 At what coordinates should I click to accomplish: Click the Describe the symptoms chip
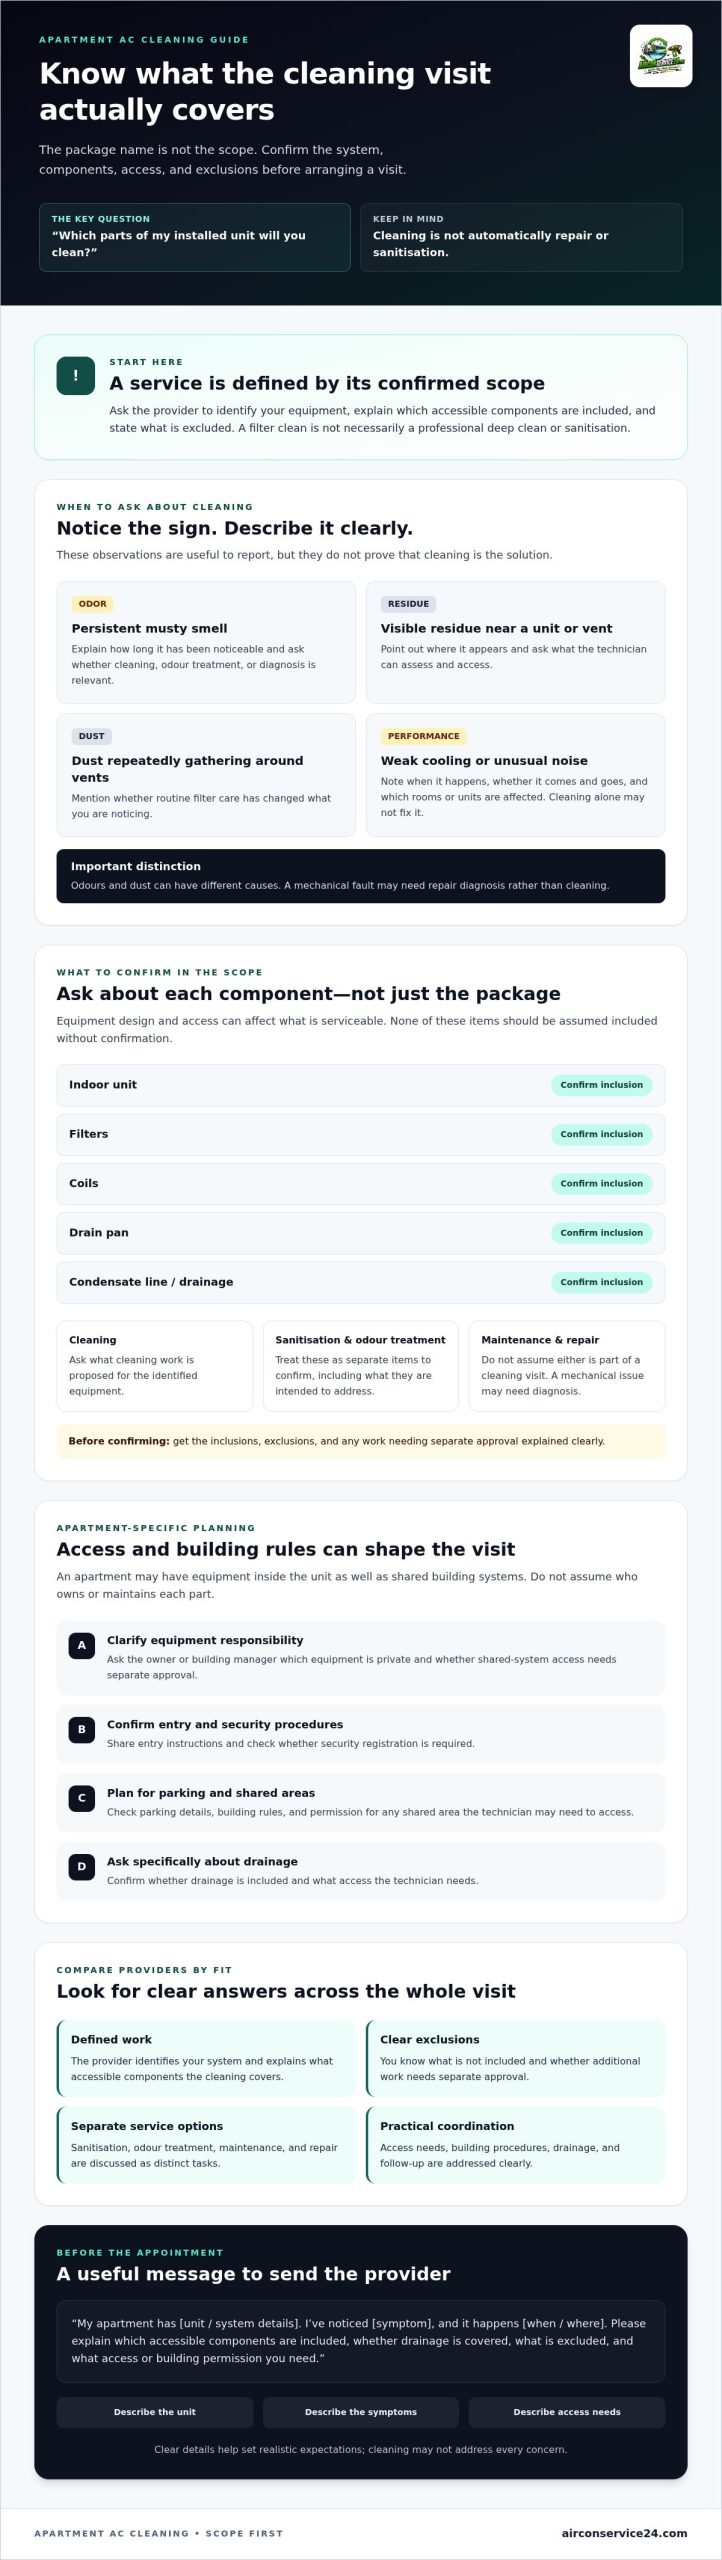(361, 2412)
